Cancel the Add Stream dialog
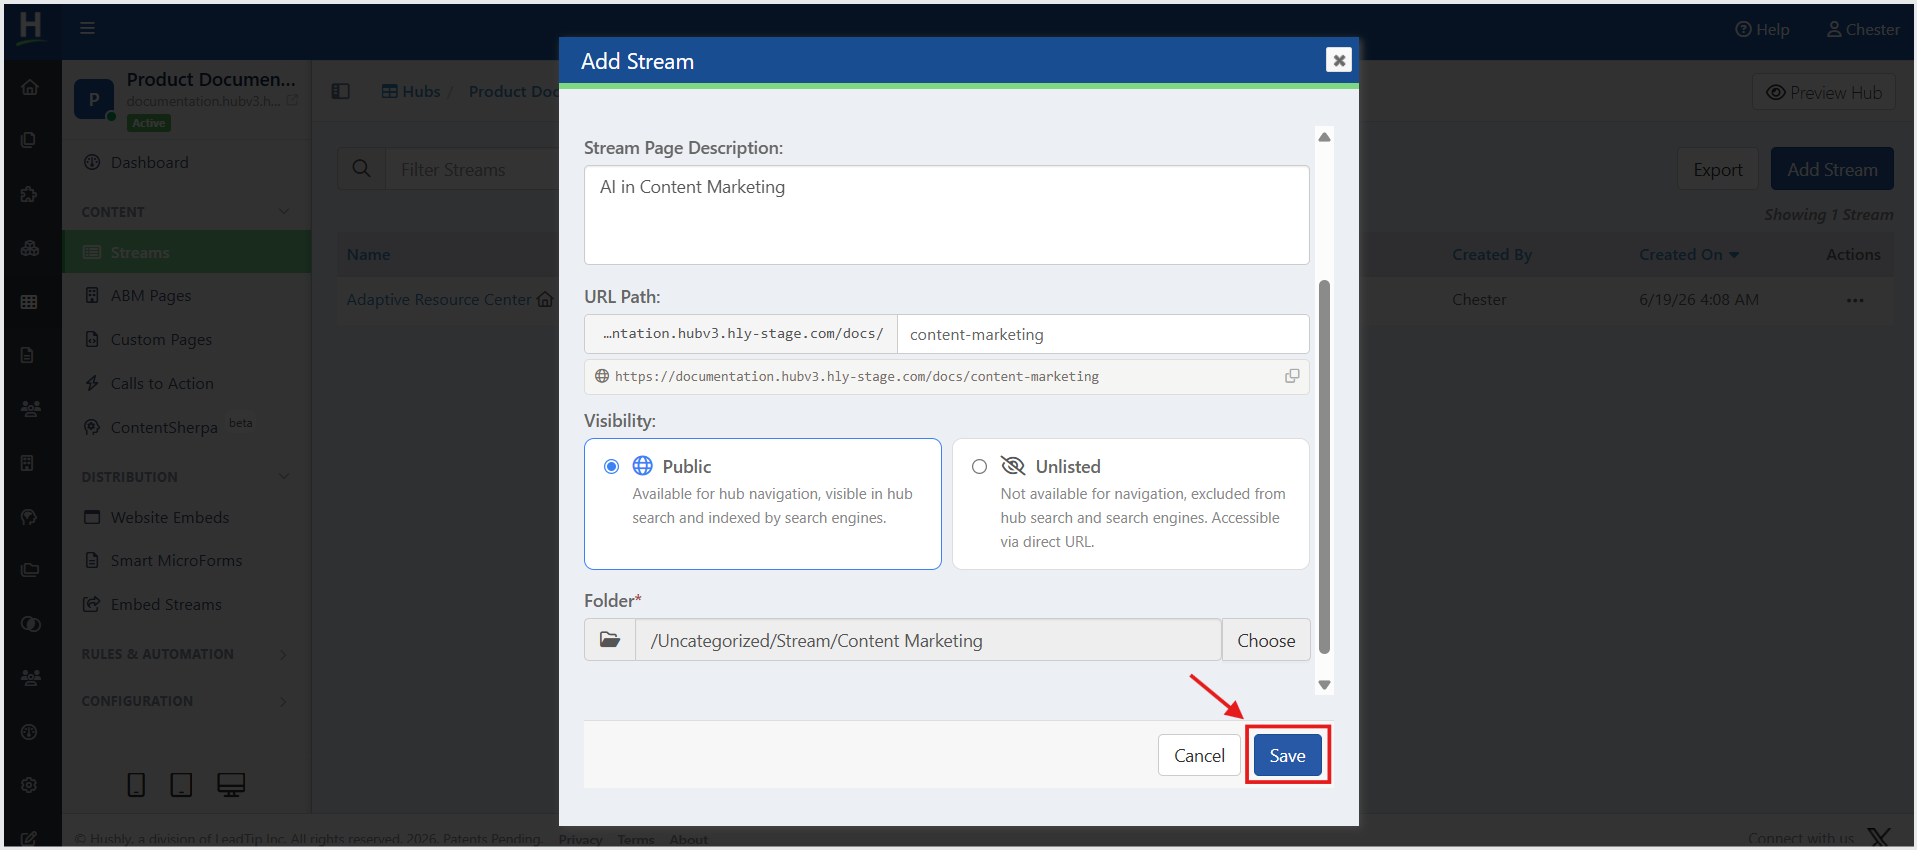The image size is (1917, 850). coord(1199,755)
